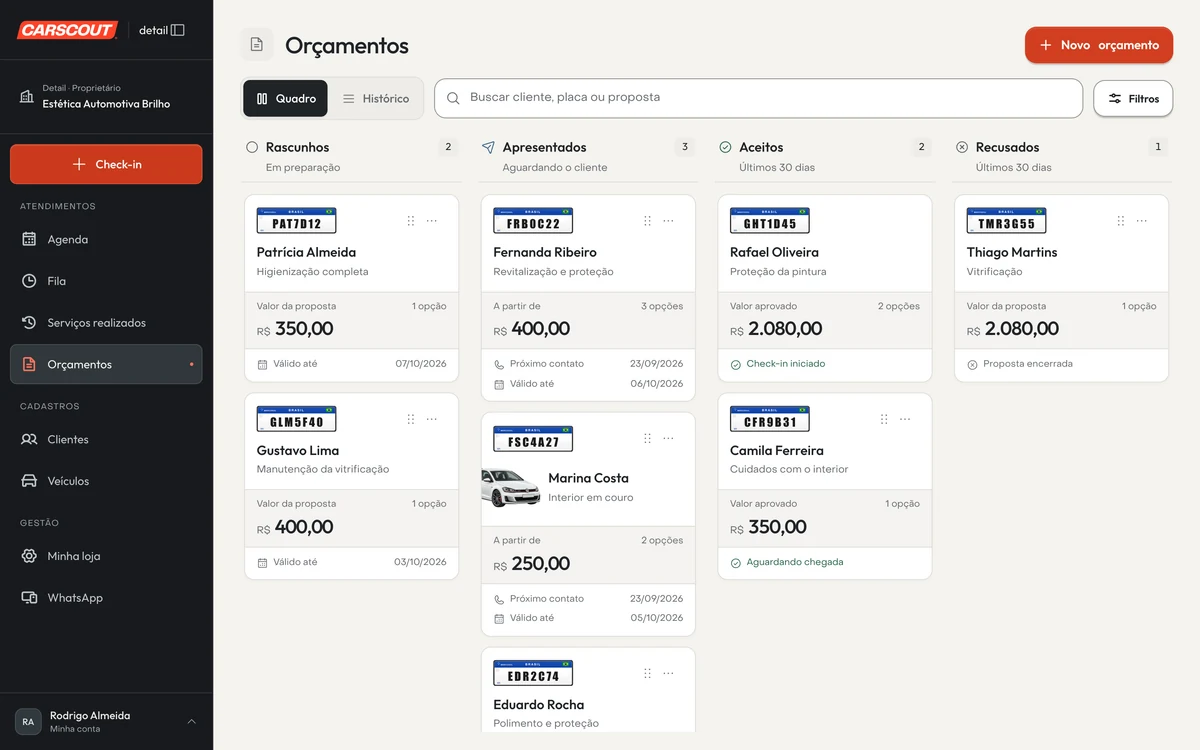Image resolution: width=1200 pixels, height=750 pixels.
Task: Click the Rascunhos column header
Action: pyautogui.click(x=297, y=147)
